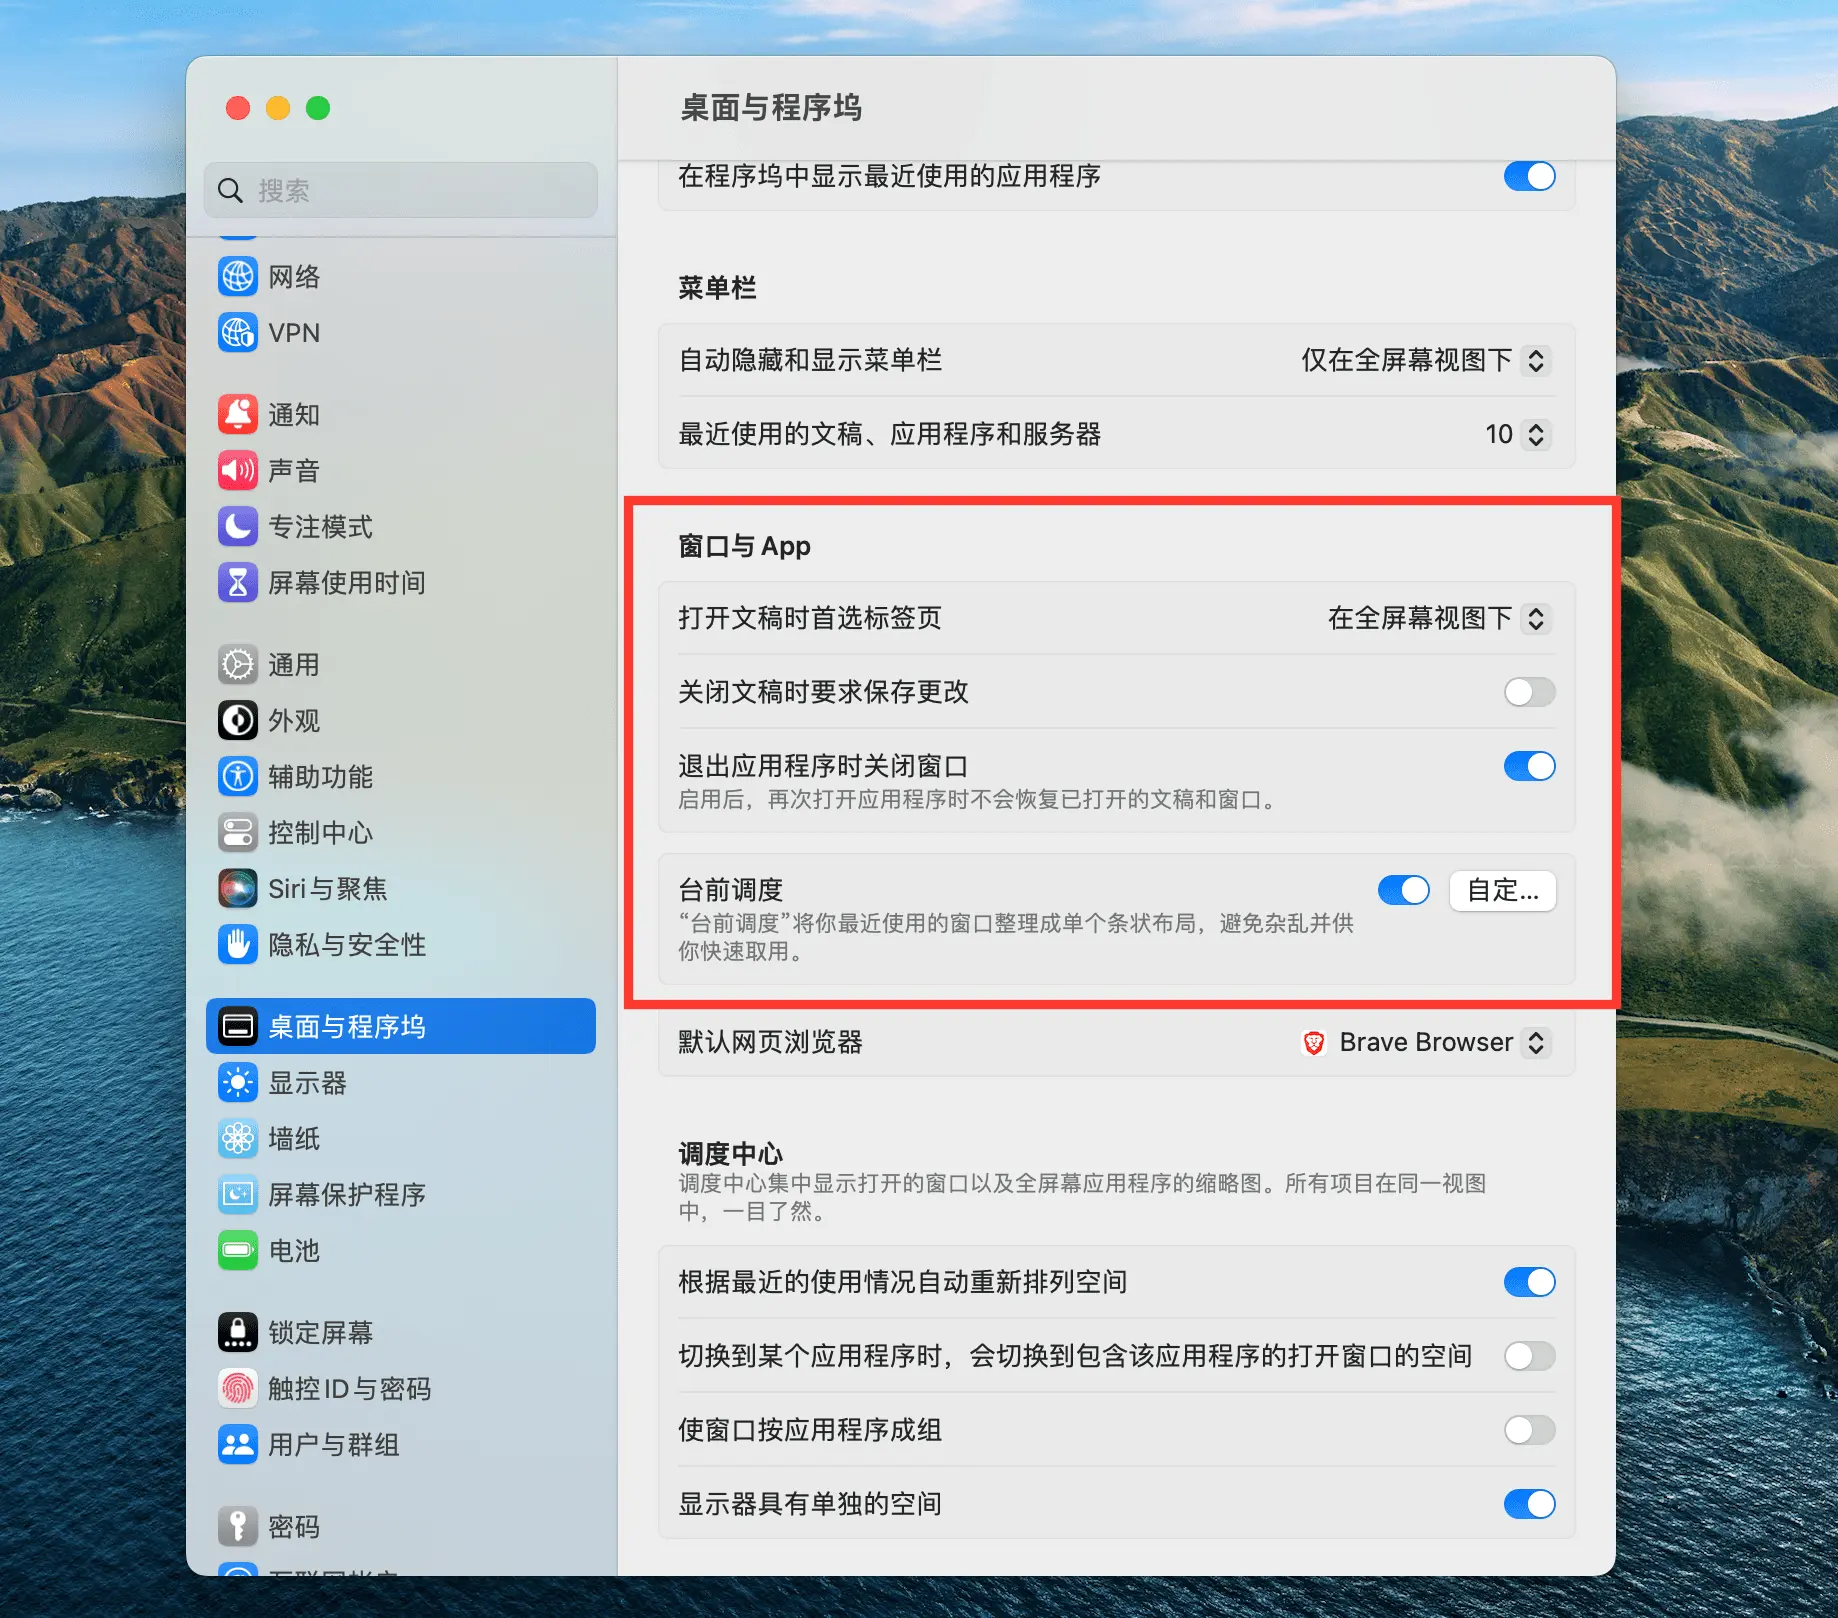Turn off 在程序坞中显示最近使用的应用程序 switch
Viewport: 1838px width, 1618px height.
1530,176
